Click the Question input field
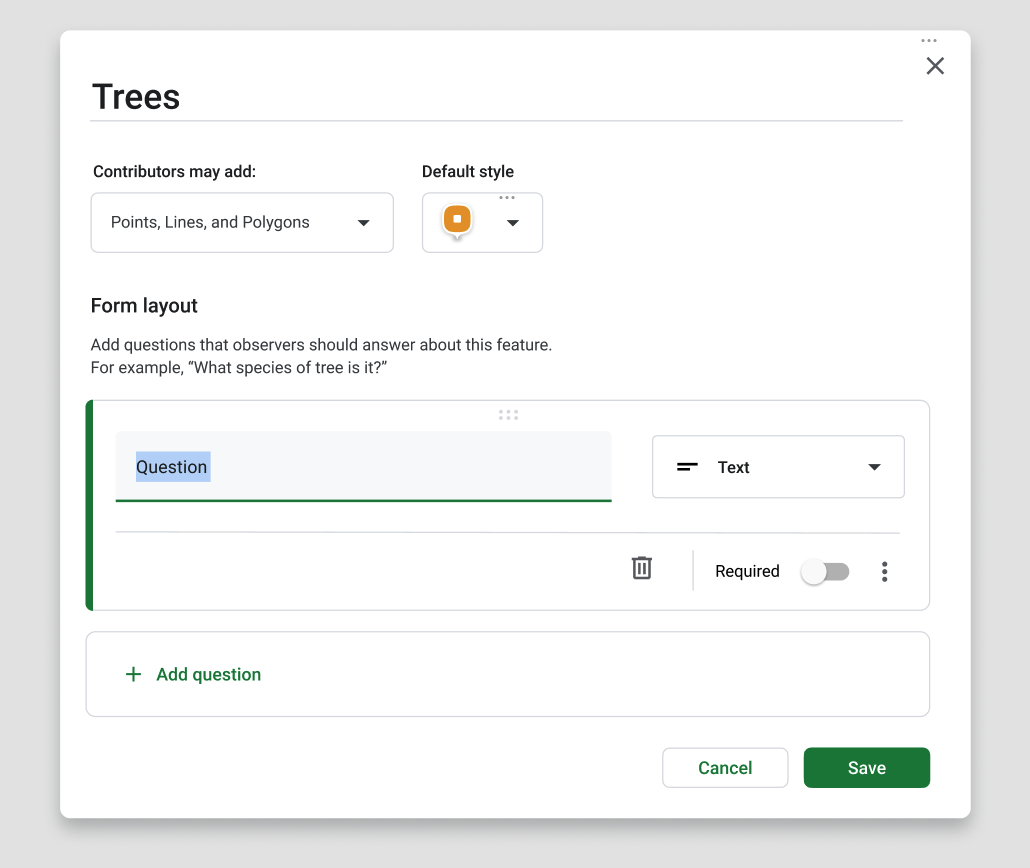This screenshot has width=1030, height=868. 363,467
